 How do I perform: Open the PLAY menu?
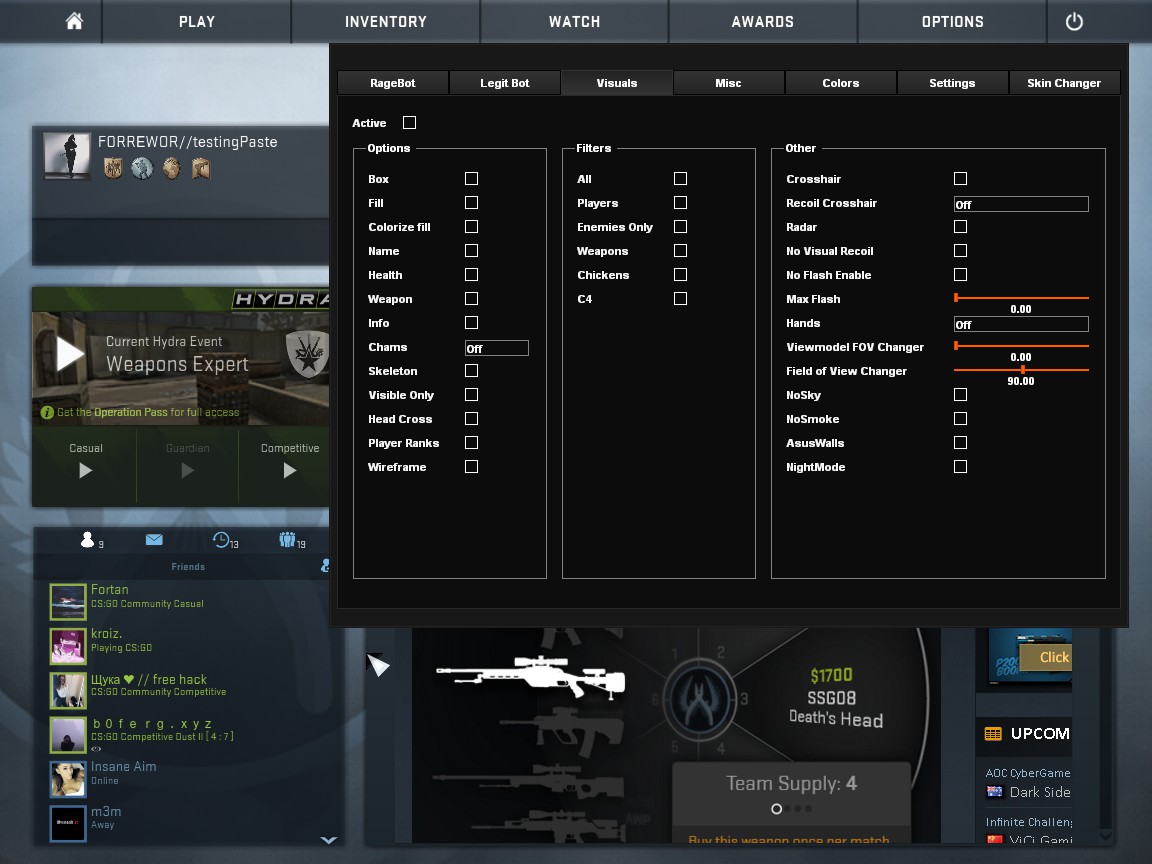click(197, 21)
